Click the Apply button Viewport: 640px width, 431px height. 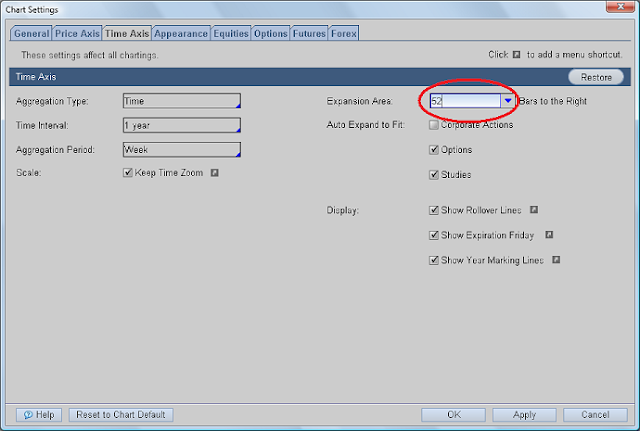pyautogui.click(x=524, y=415)
